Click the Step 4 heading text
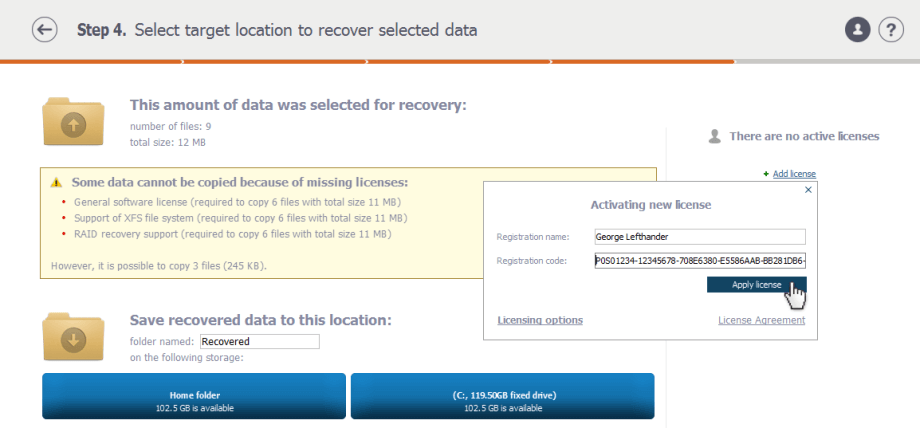The image size is (920, 428). tap(277, 31)
